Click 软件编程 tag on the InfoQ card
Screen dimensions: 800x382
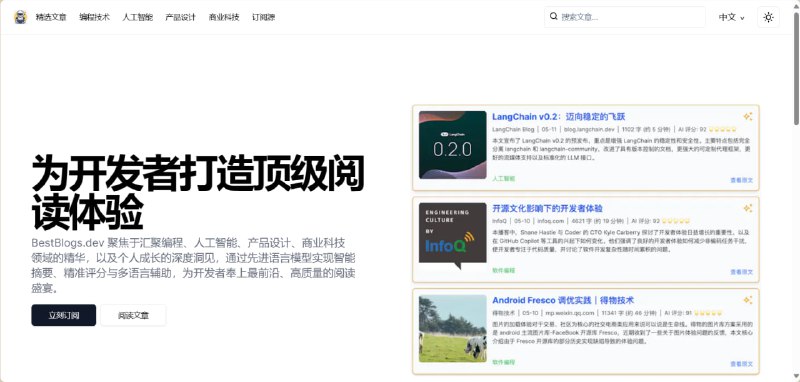coord(504,270)
